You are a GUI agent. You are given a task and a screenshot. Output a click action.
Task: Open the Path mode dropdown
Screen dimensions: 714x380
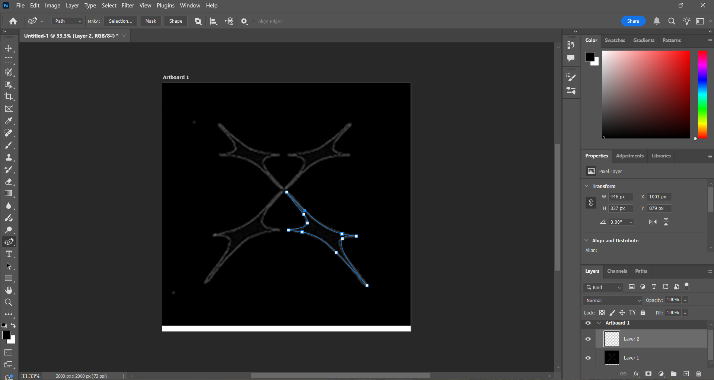pos(67,21)
